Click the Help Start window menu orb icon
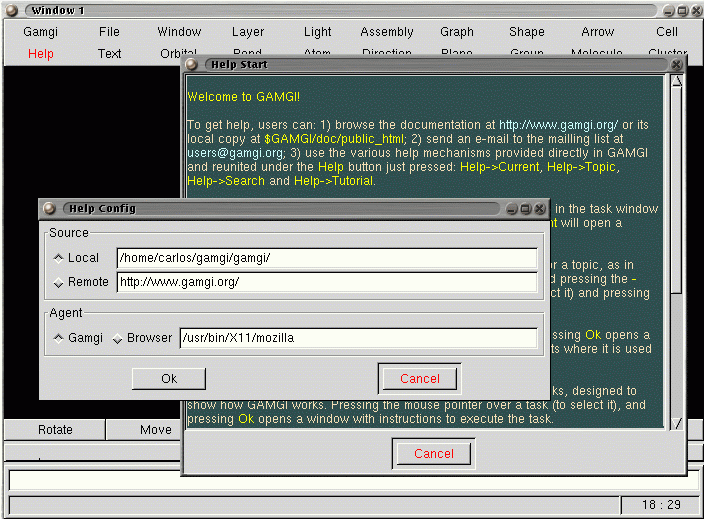The image size is (704, 519). (x=192, y=65)
